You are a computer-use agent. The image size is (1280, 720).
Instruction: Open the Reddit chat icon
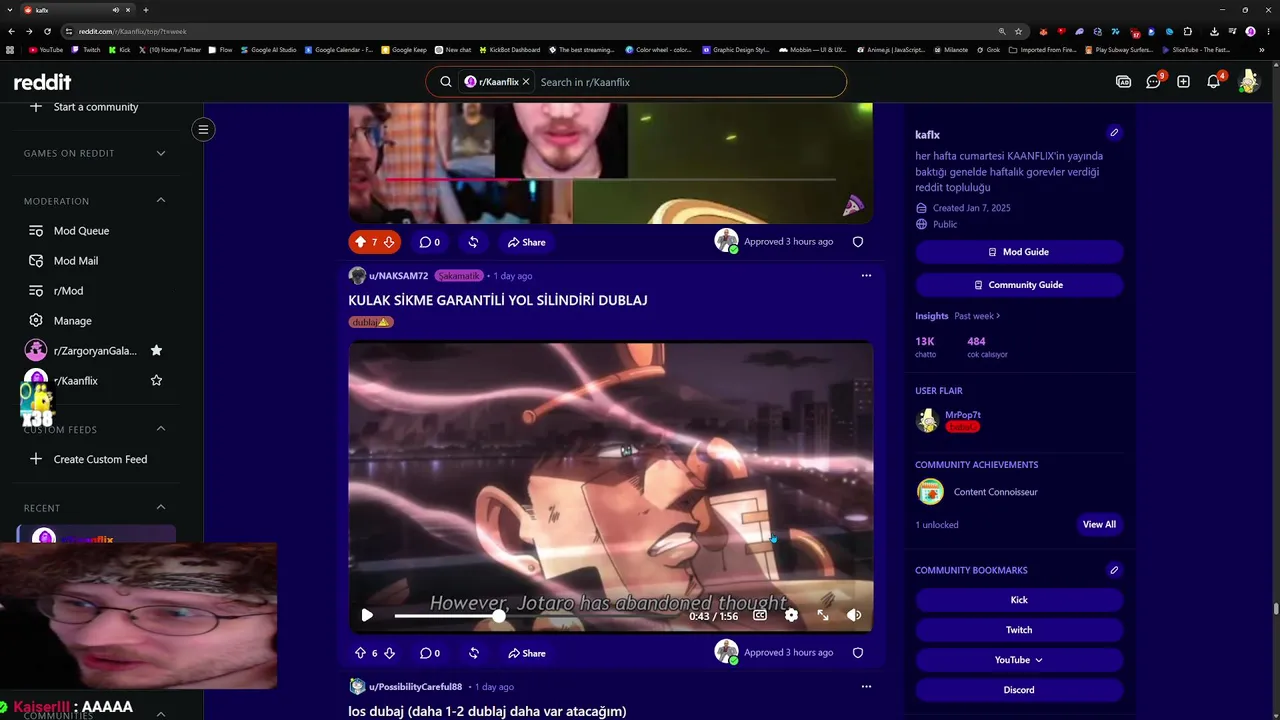pyautogui.click(x=1153, y=82)
